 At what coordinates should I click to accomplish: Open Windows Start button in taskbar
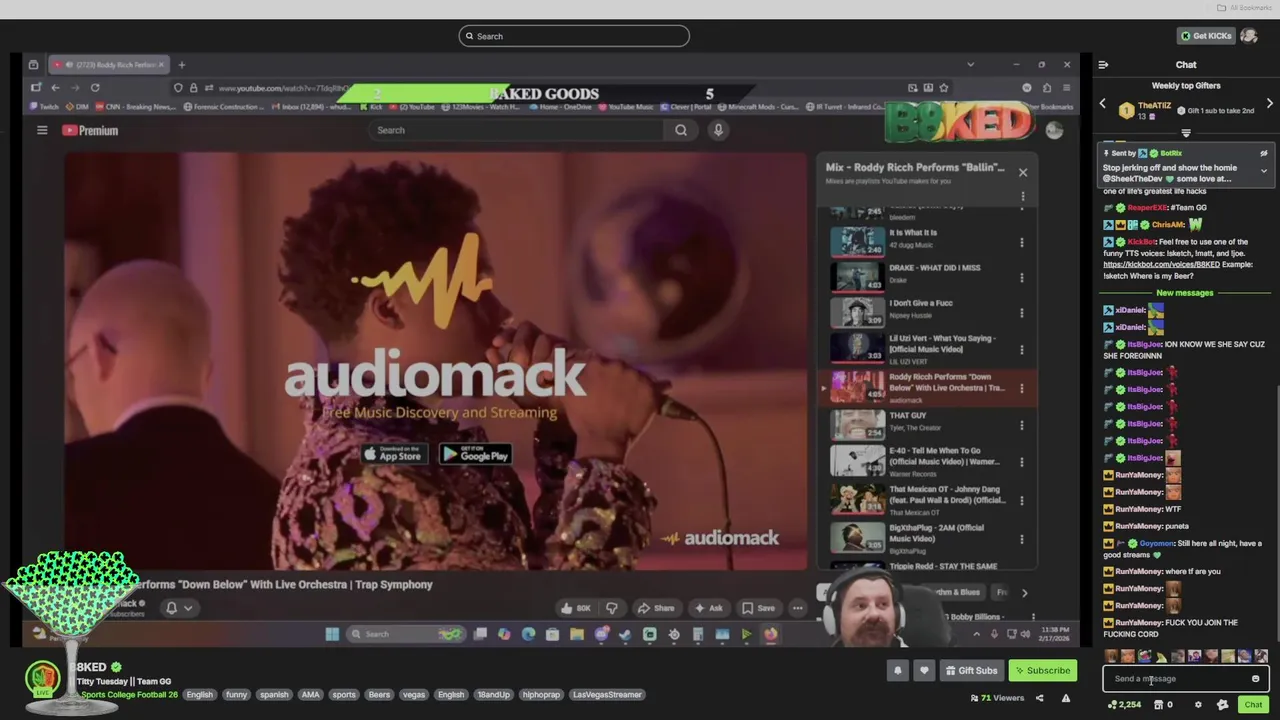(x=332, y=634)
